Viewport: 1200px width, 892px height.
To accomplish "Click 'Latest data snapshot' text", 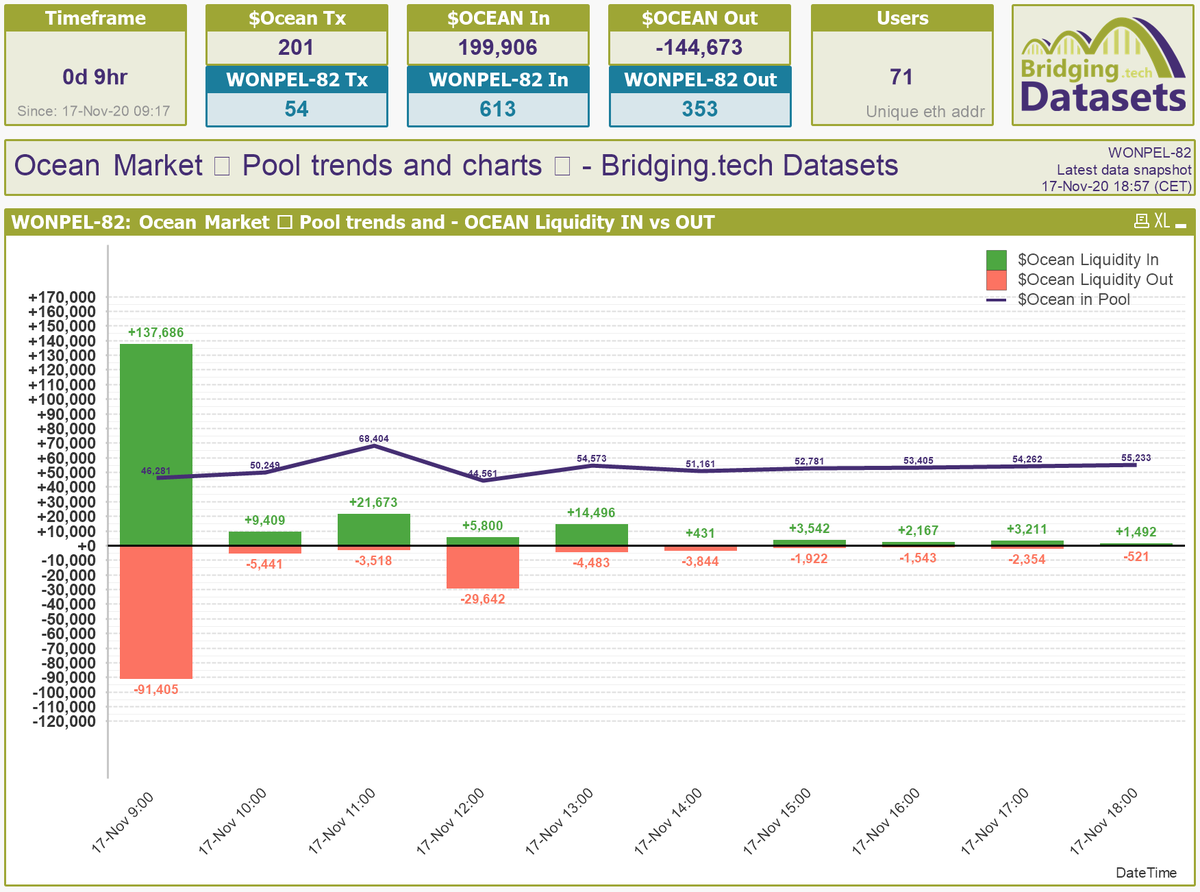I will click(1123, 170).
